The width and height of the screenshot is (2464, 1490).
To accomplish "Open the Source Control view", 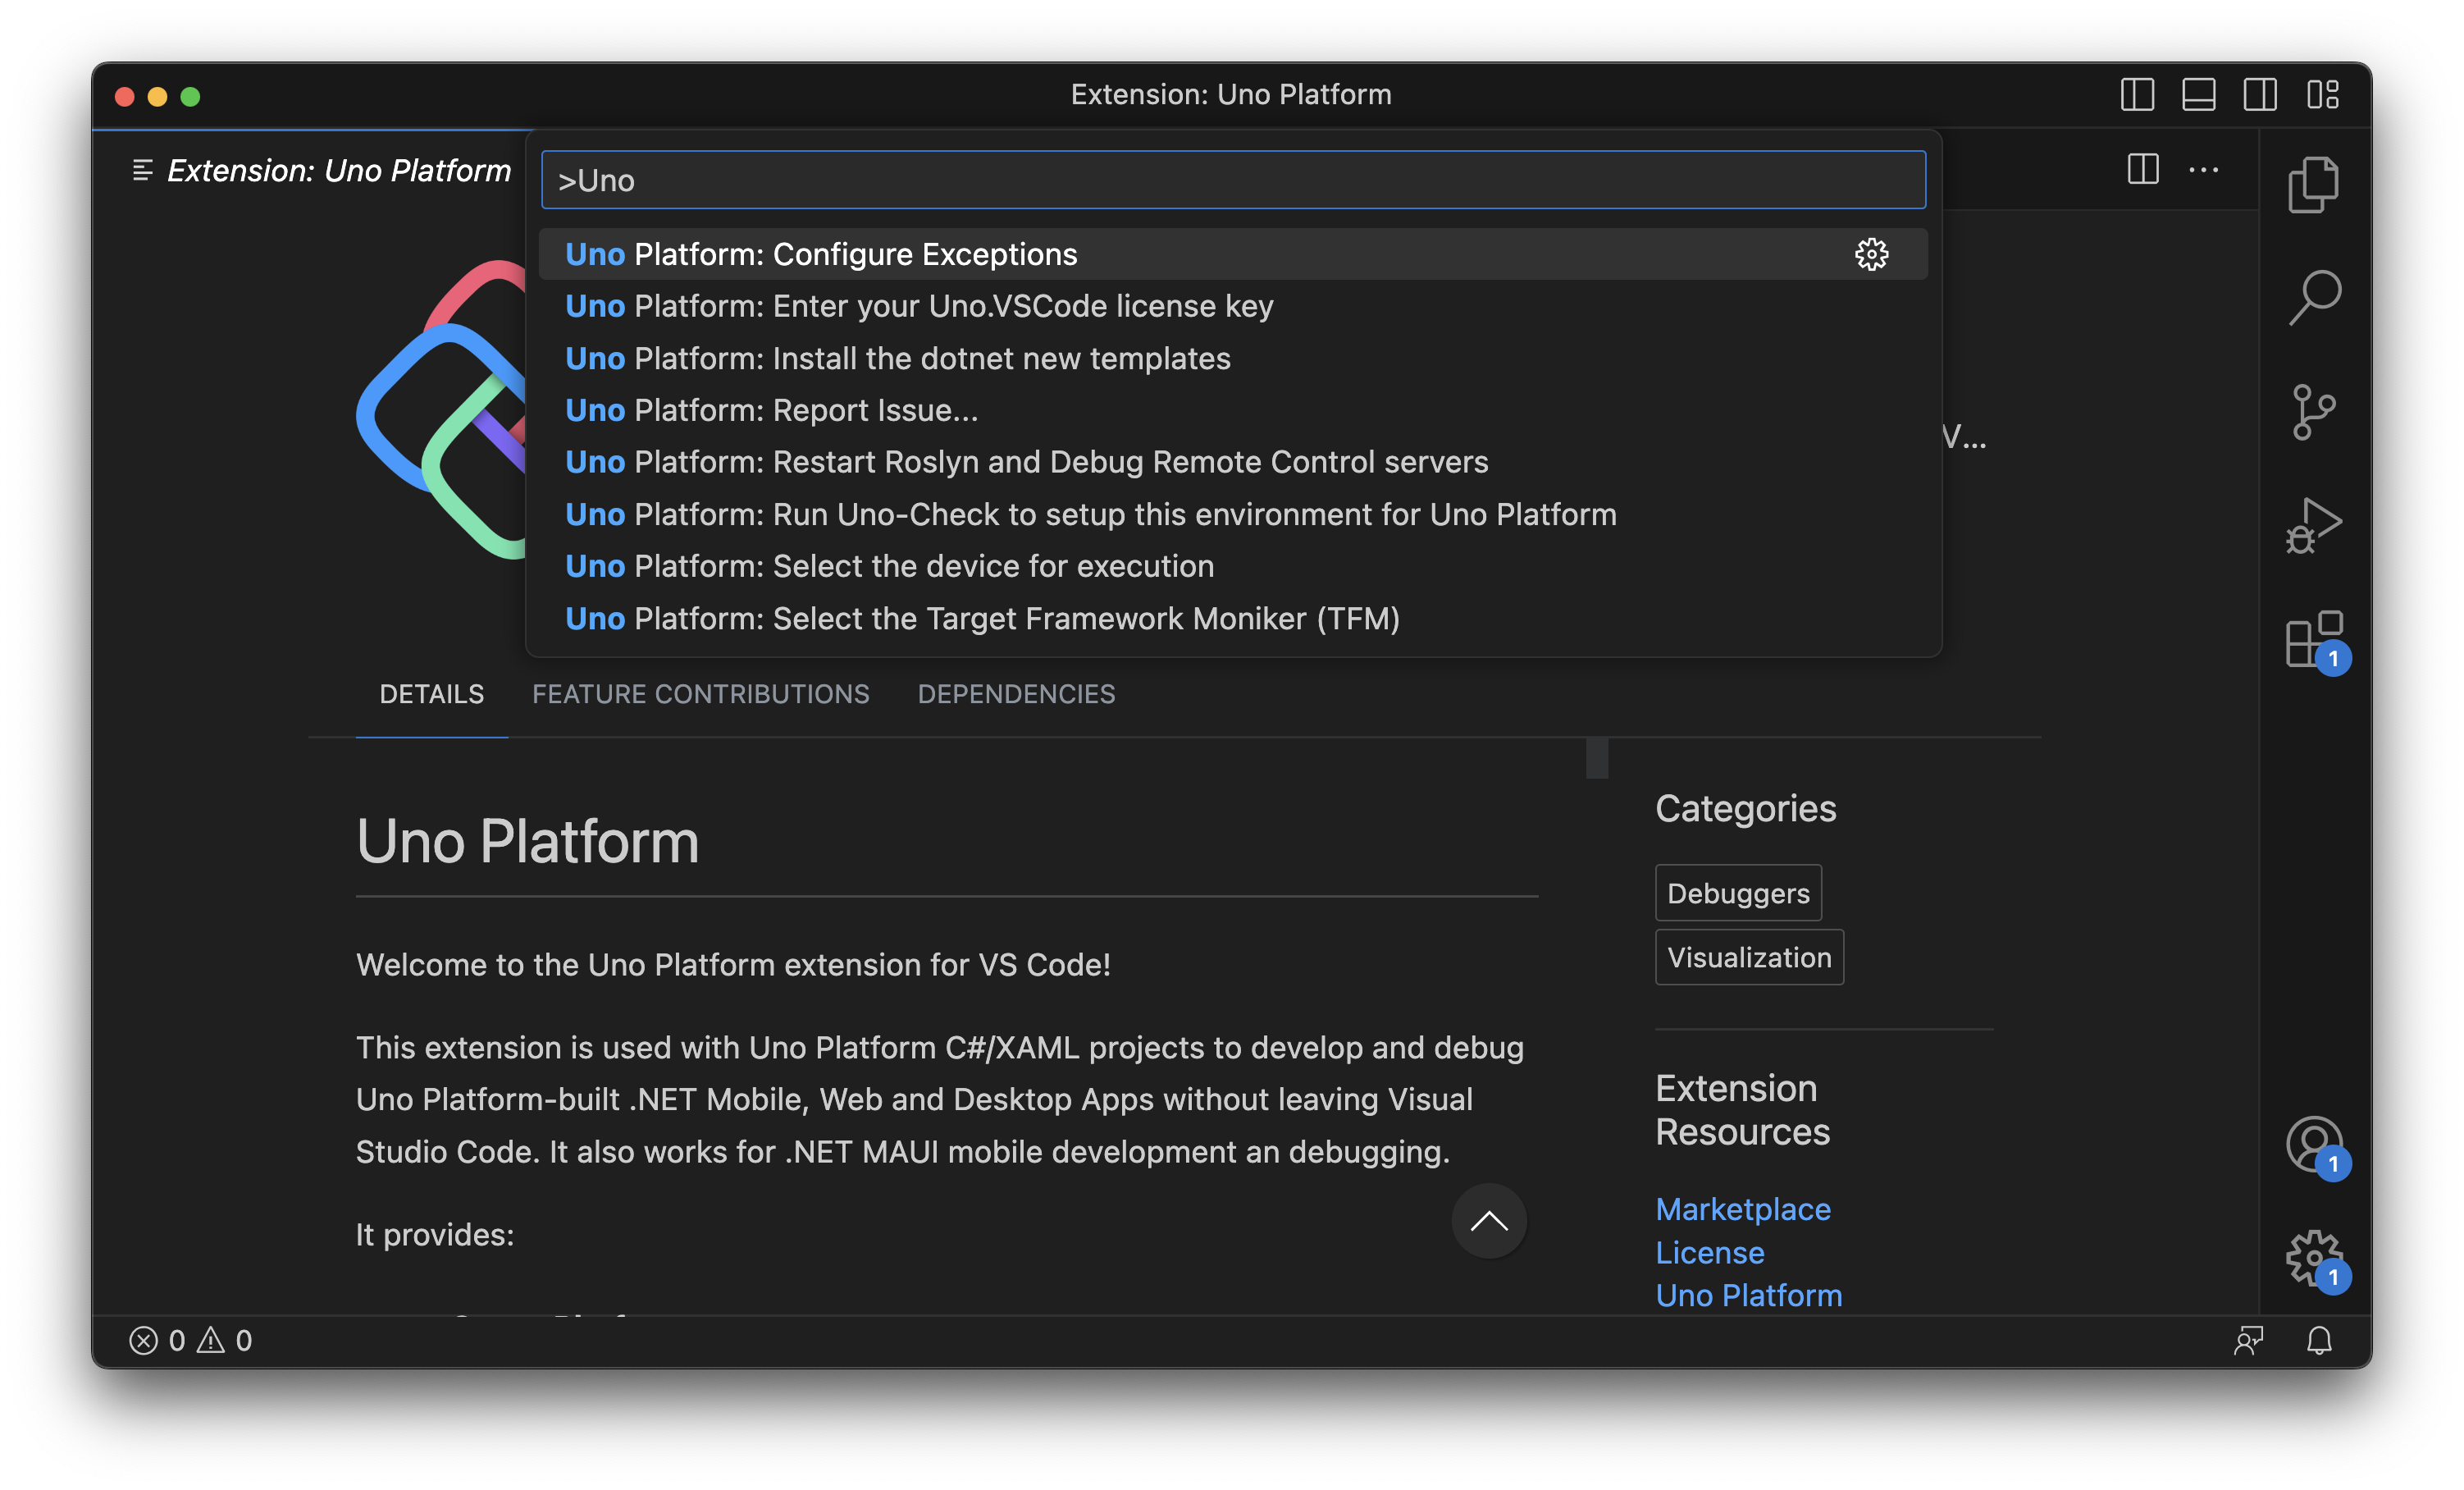I will tap(2315, 410).
